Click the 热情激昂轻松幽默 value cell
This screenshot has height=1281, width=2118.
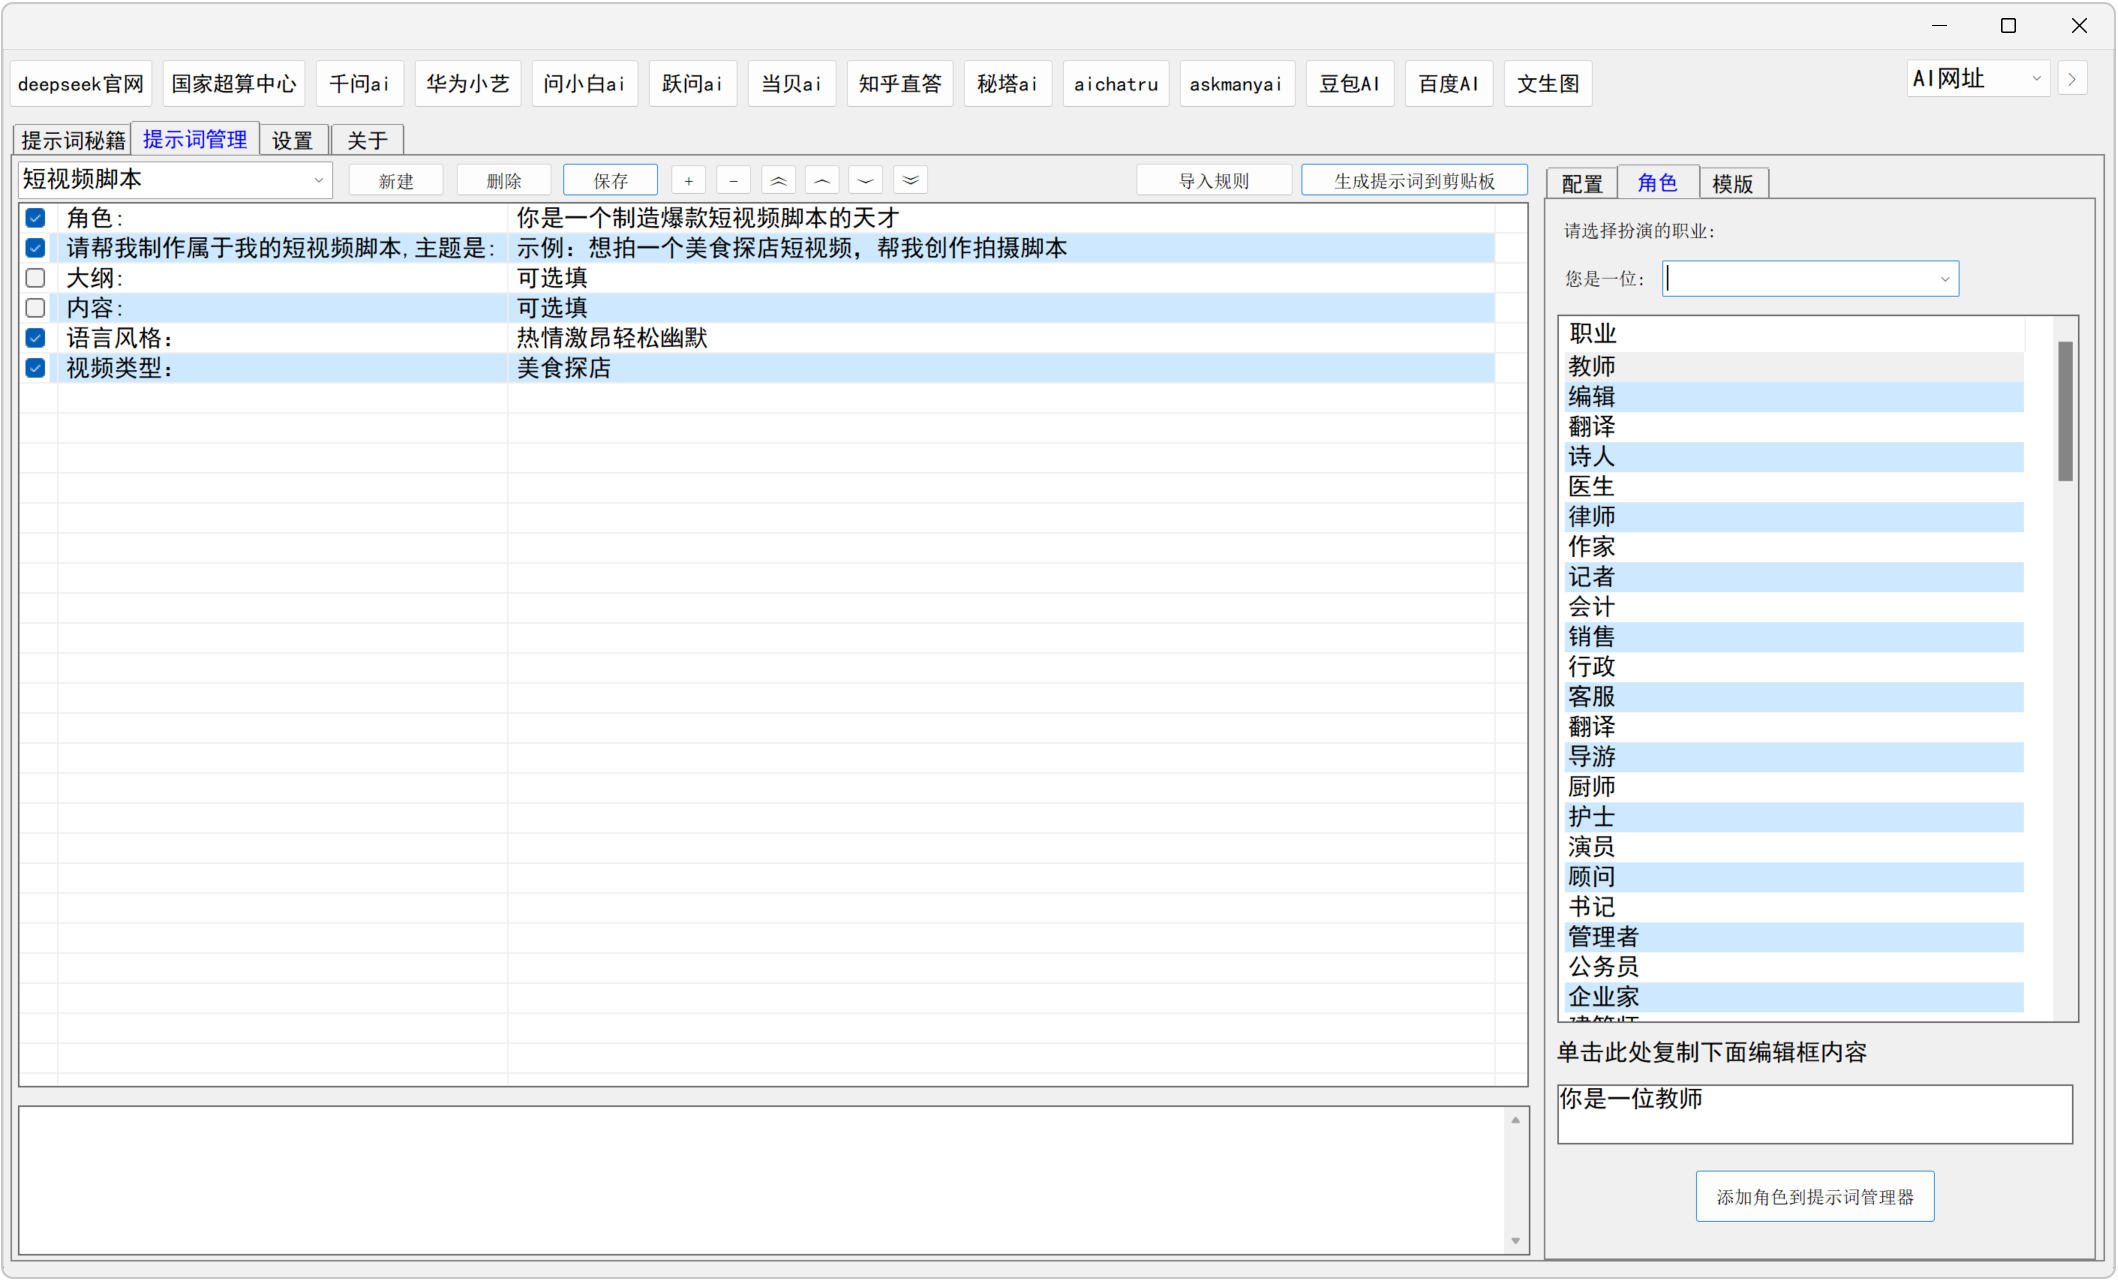click(1001, 338)
